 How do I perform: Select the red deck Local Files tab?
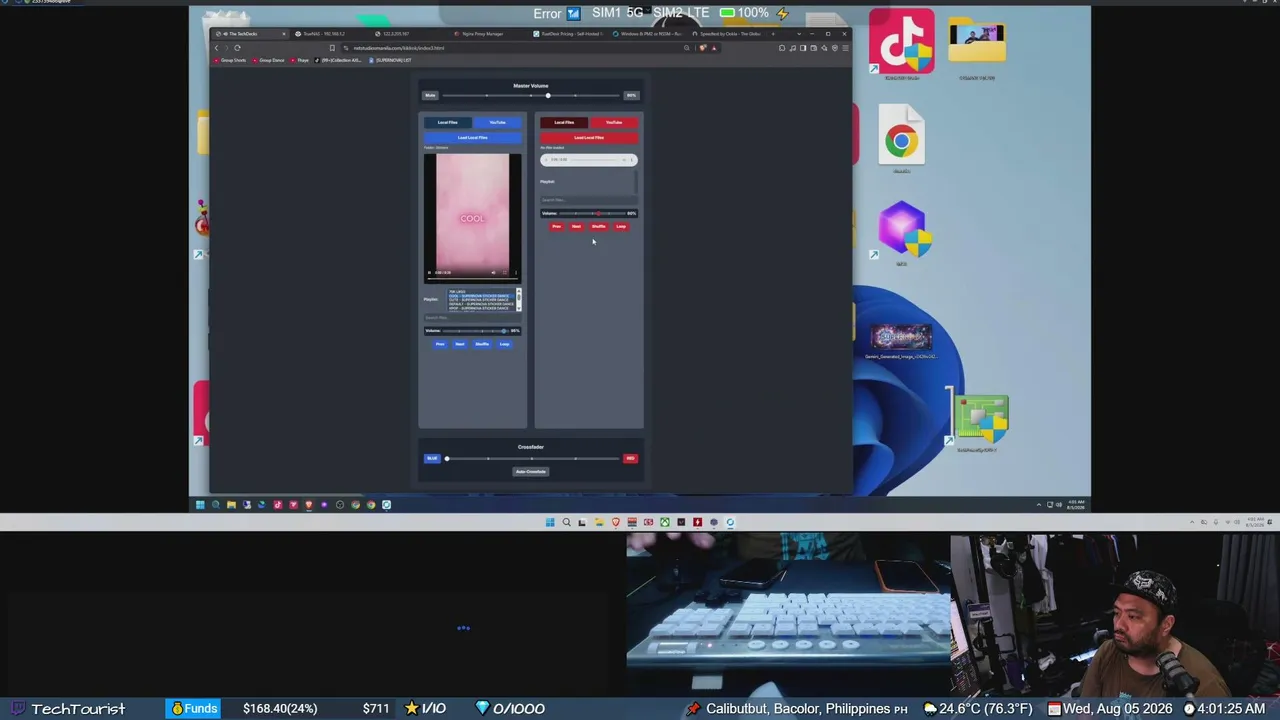564,123
